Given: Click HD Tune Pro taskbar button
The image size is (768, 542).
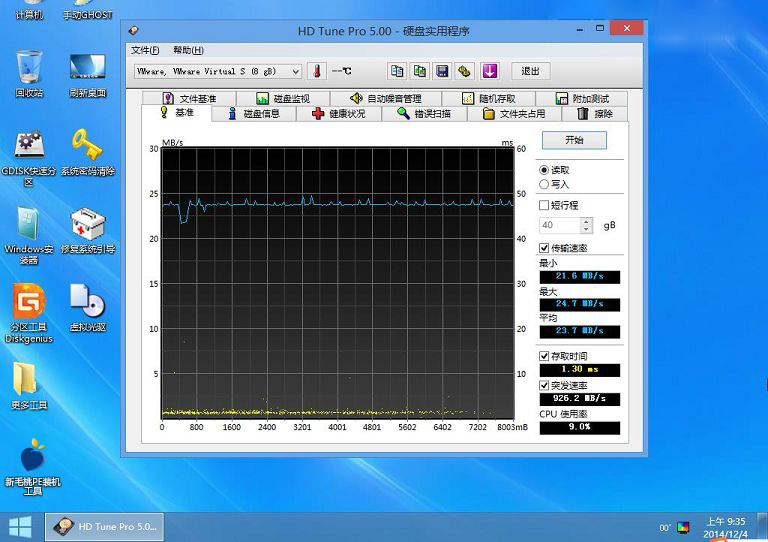Looking at the screenshot, I should (x=104, y=527).
